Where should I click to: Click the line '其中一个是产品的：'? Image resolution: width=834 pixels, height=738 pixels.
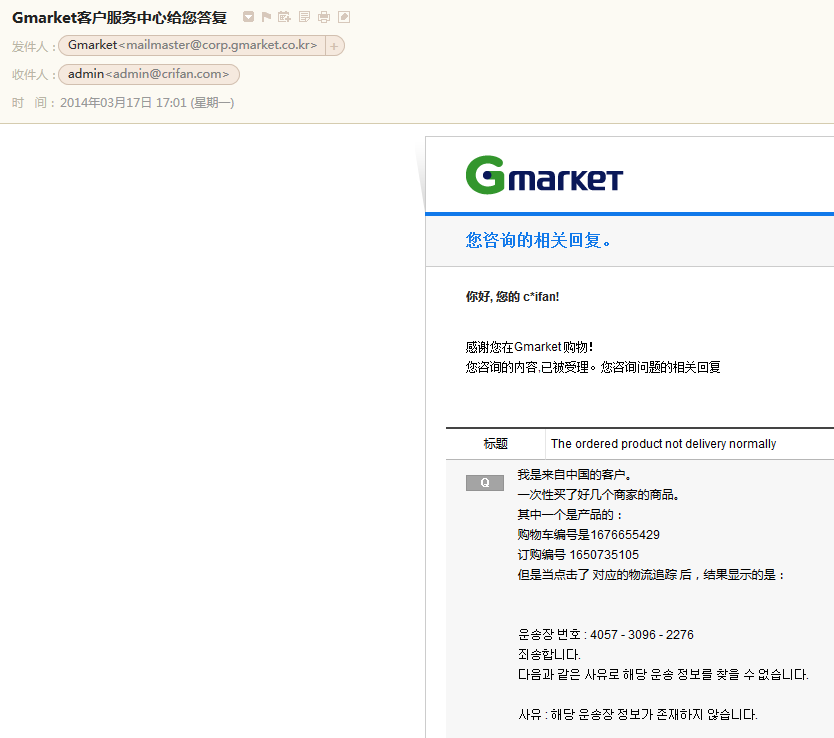coord(571,515)
